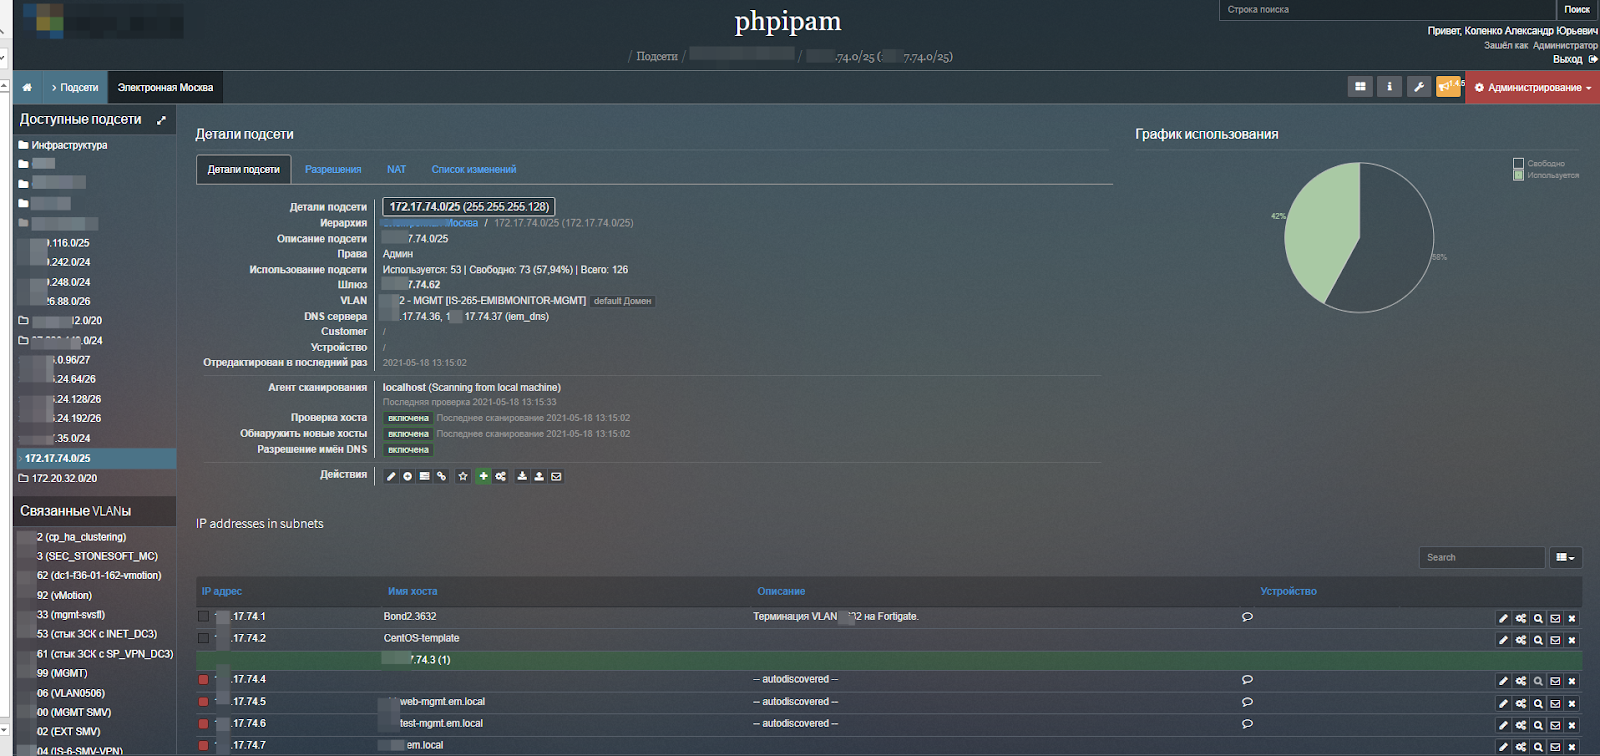Click the envelope mail icon in Действия
1600x756 pixels.
556,476
